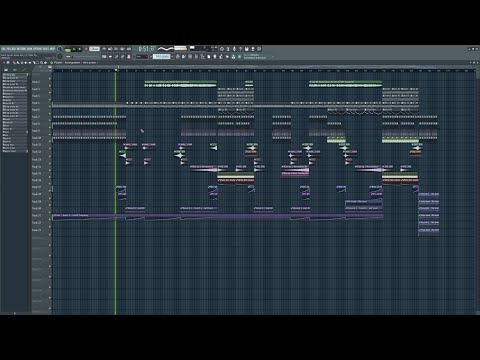Open the FILE menu
Image resolution: width=480 pixels, height=360 pixels.
(3, 49)
